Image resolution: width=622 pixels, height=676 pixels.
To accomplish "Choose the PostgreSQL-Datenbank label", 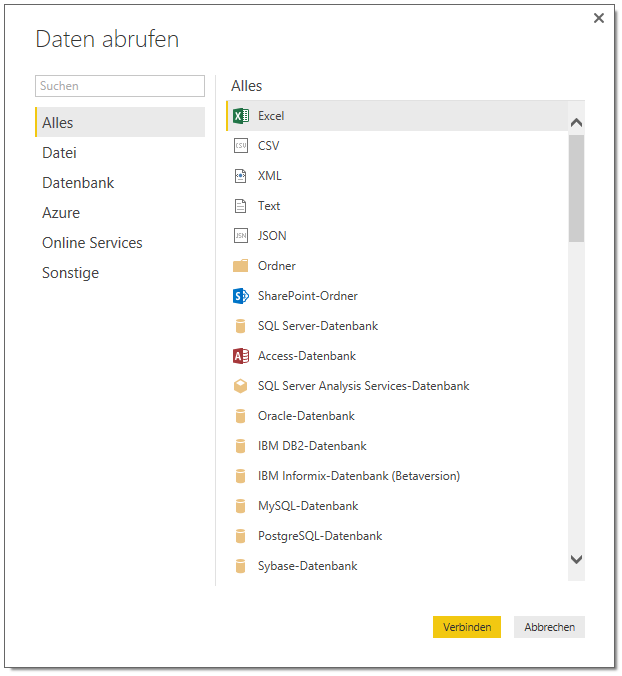I will click(x=320, y=536).
